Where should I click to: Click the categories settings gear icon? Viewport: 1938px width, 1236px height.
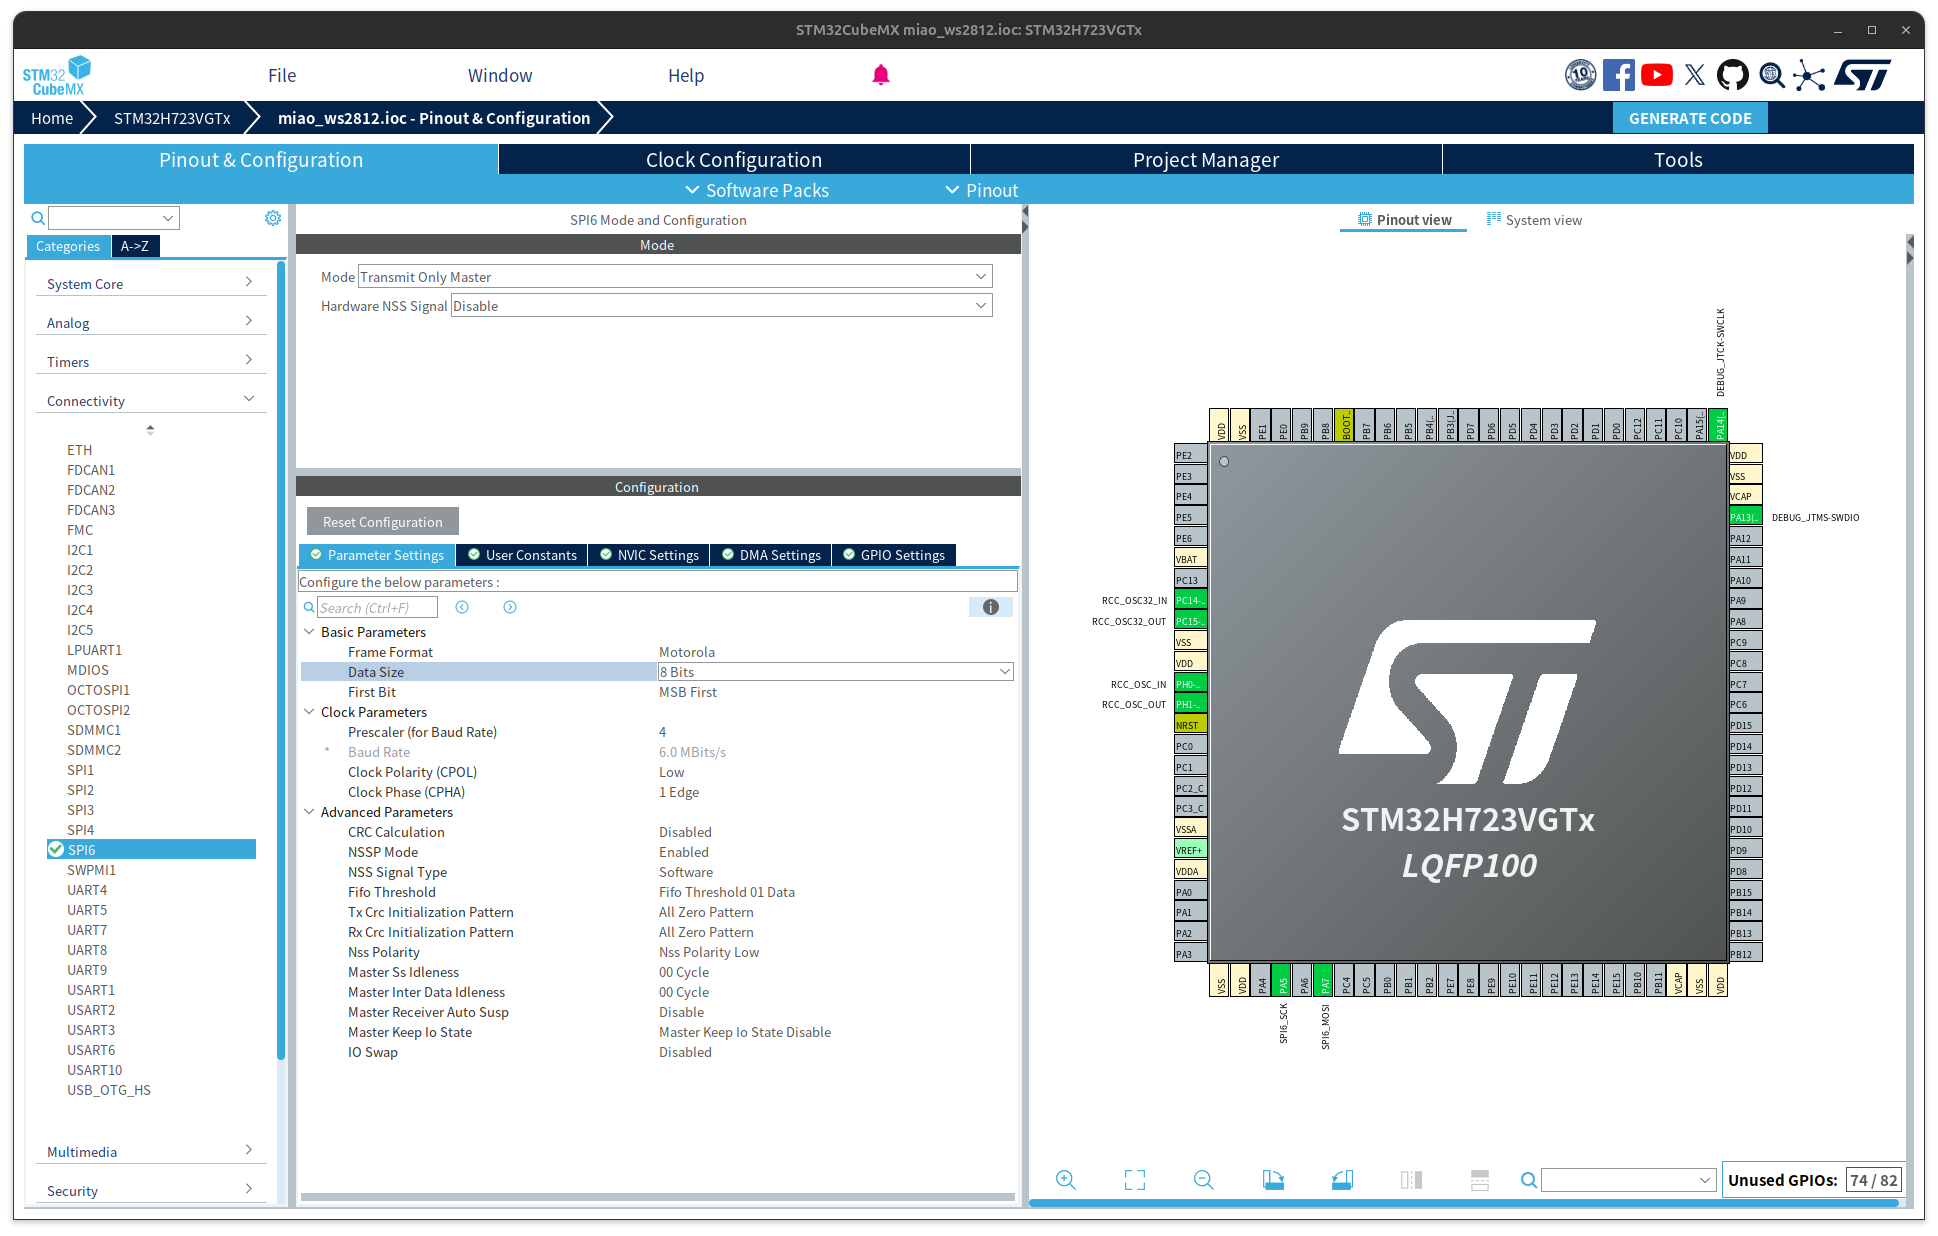pyautogui.click(x=273, y=218)
